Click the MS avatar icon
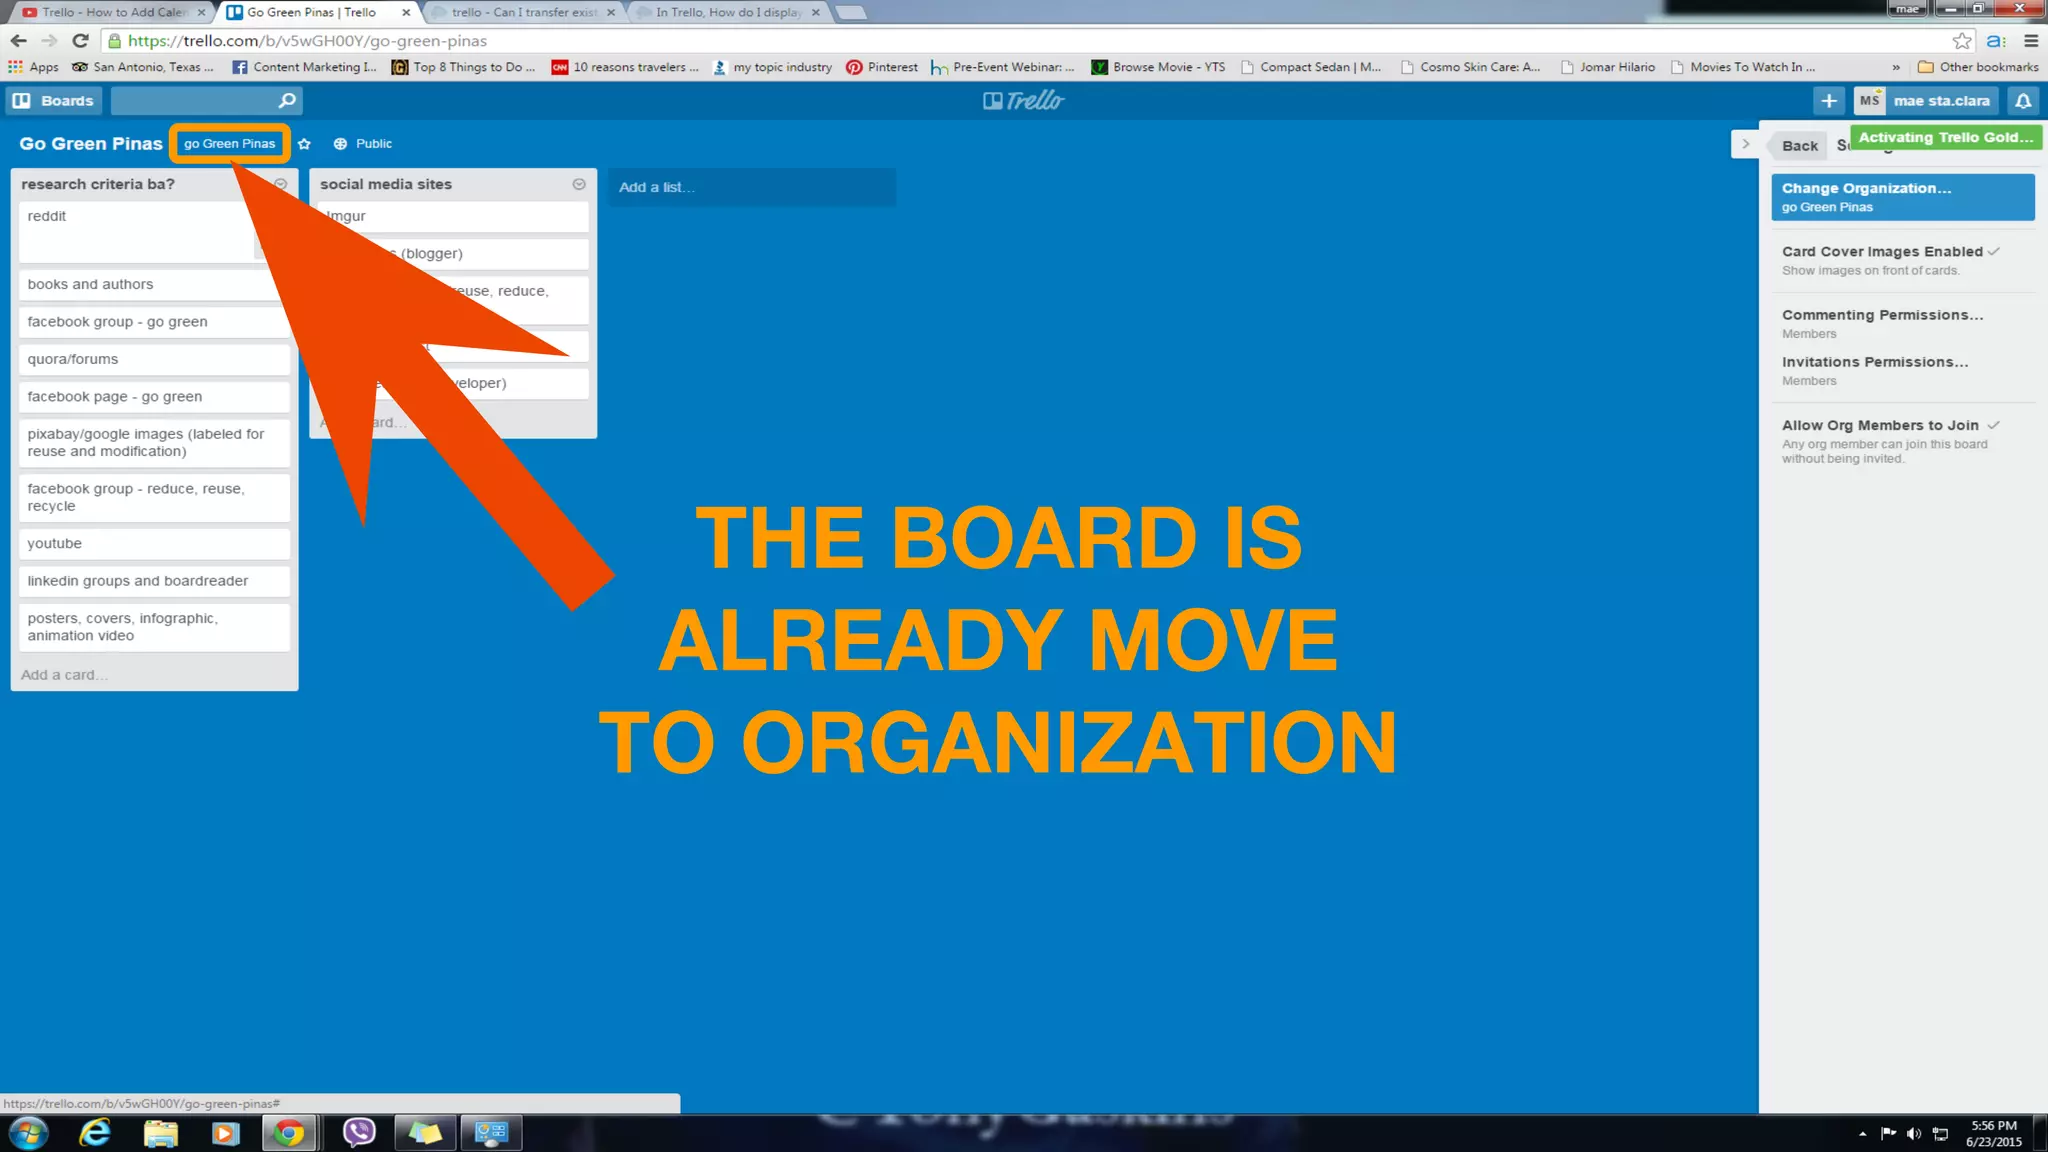This screenshot has height=1152, width=2048. click(1870, 101)
